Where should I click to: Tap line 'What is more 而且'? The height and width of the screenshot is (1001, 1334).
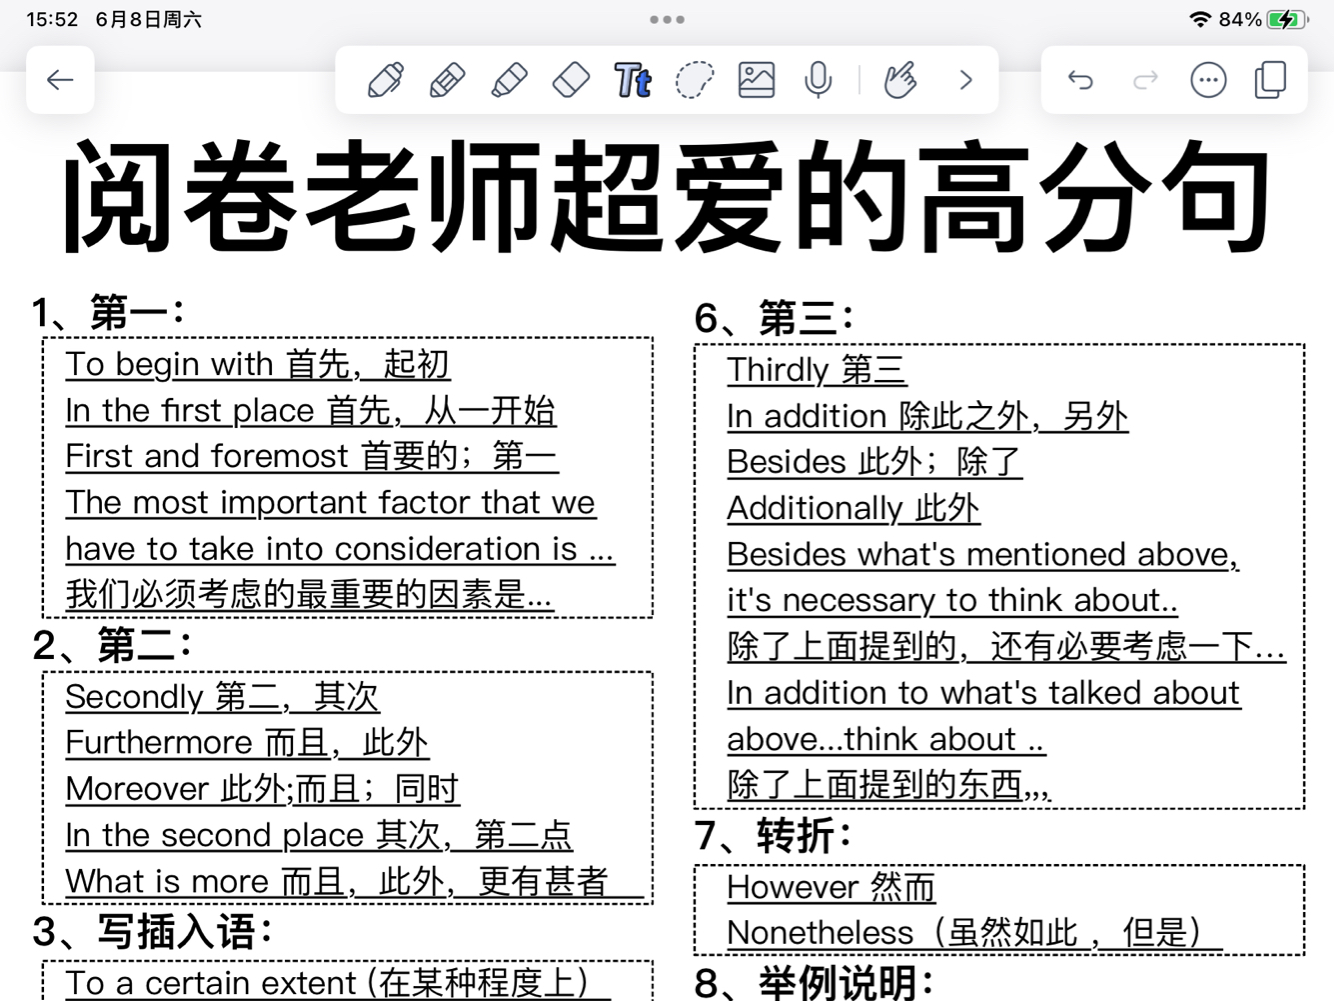(354, 881)
